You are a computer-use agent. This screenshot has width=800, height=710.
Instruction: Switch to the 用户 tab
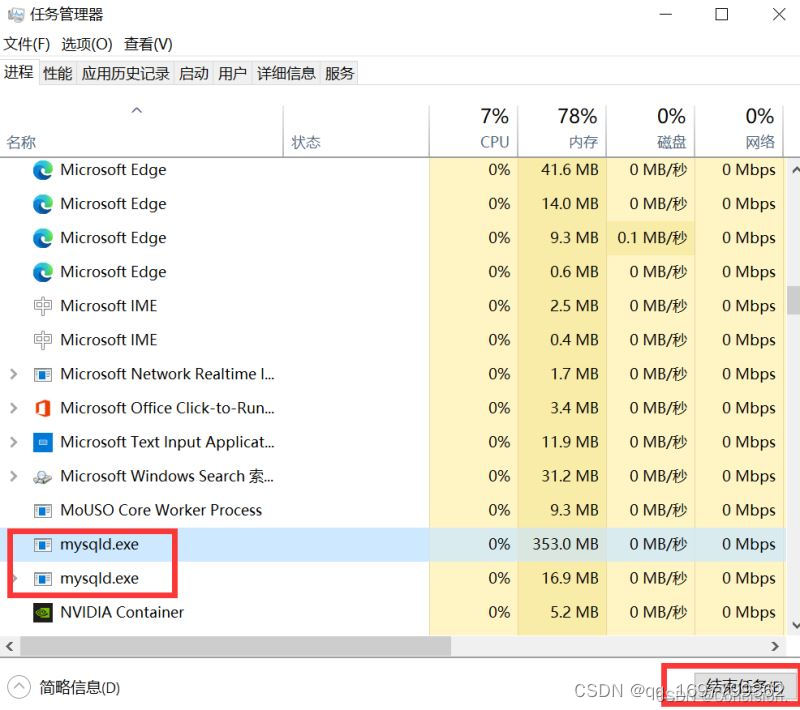[232, 73]
